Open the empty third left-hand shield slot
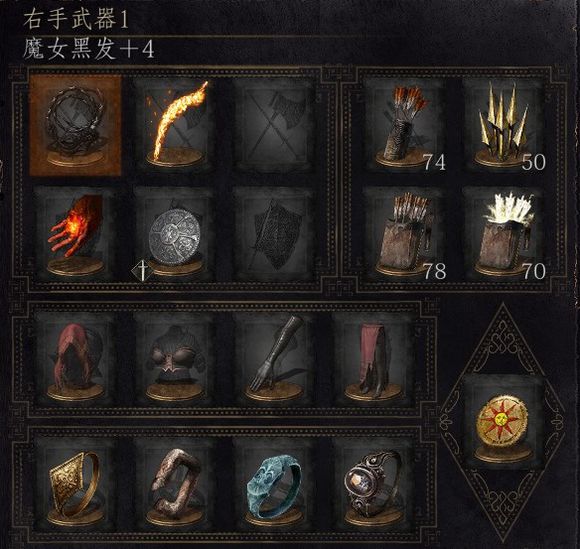580x549 pixels. [x=274, y=234]
